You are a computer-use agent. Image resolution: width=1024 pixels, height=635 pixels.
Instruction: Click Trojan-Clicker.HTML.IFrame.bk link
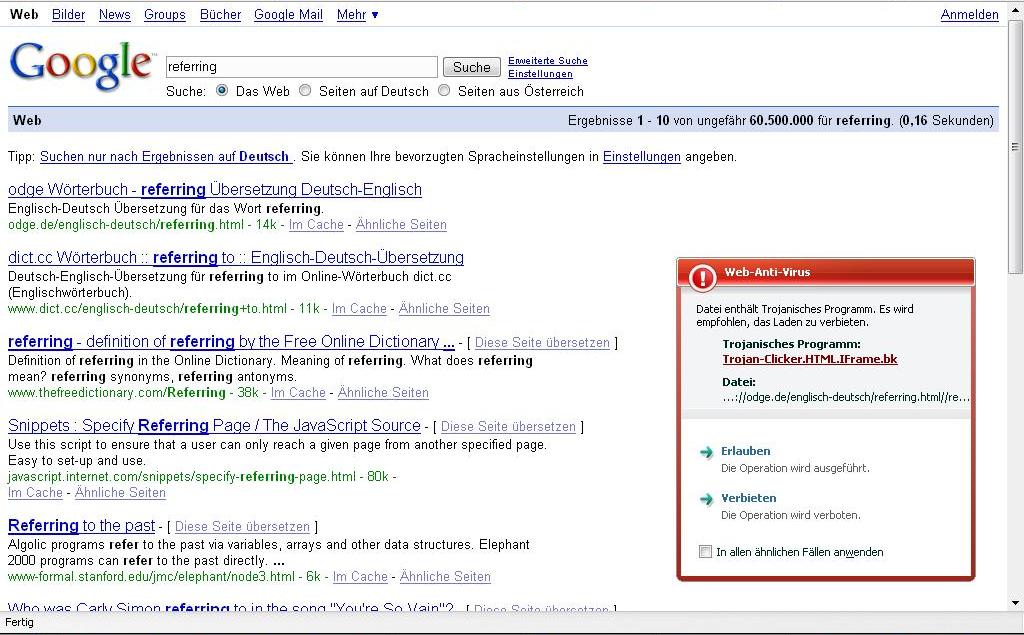[810, 359]
